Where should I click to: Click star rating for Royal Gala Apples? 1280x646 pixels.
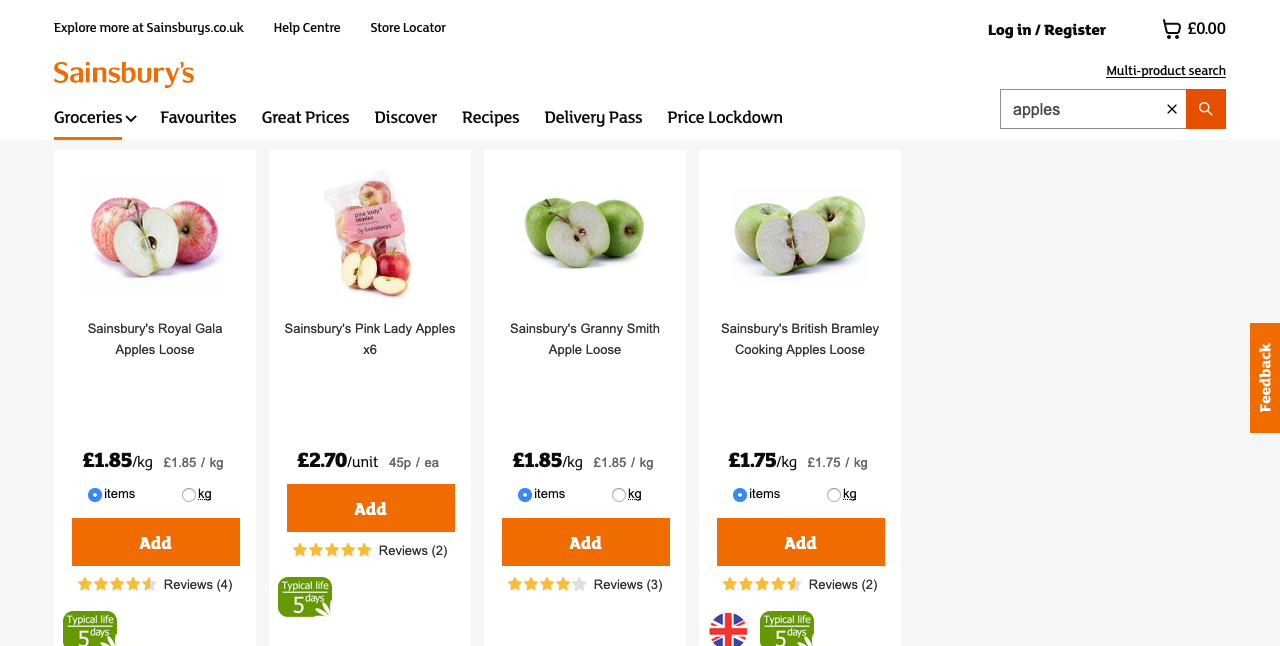click(x=117, y=584)
